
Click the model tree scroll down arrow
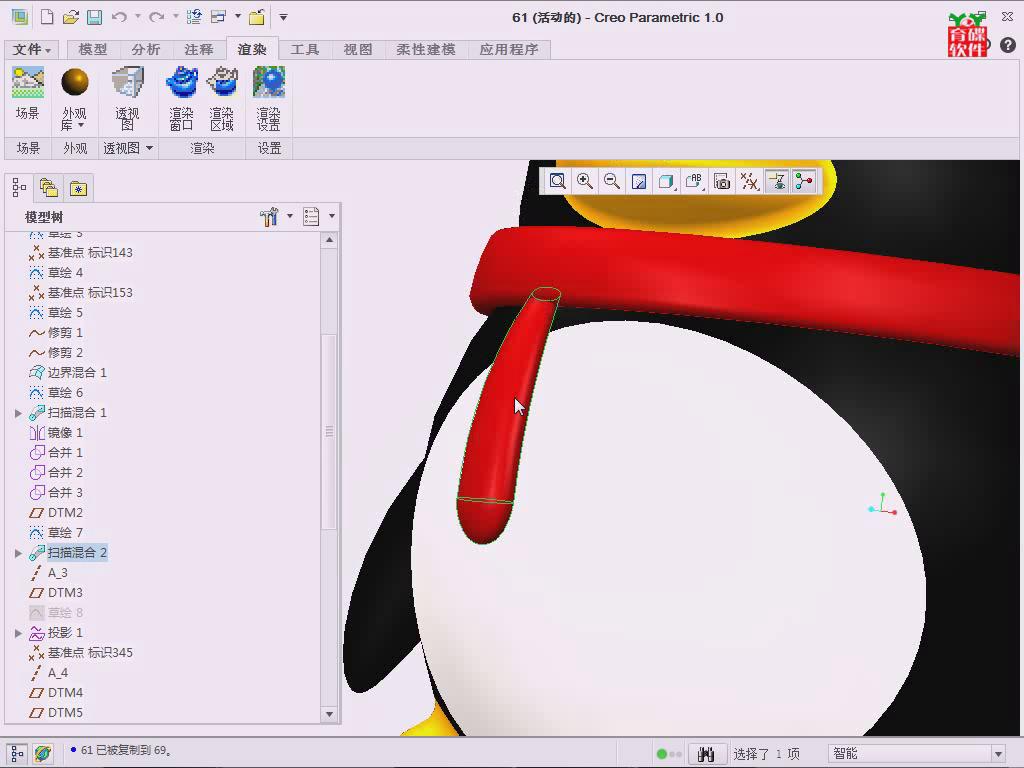(x=329, y=714)
